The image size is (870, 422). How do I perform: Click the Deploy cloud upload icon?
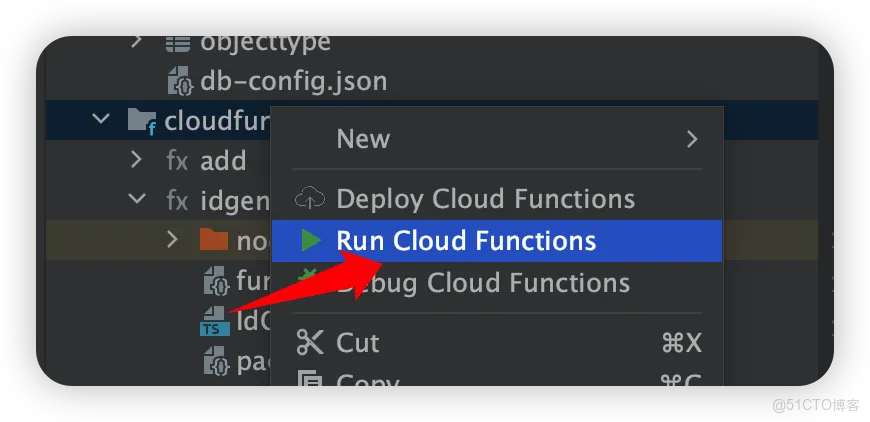click(x=310, y=199)
